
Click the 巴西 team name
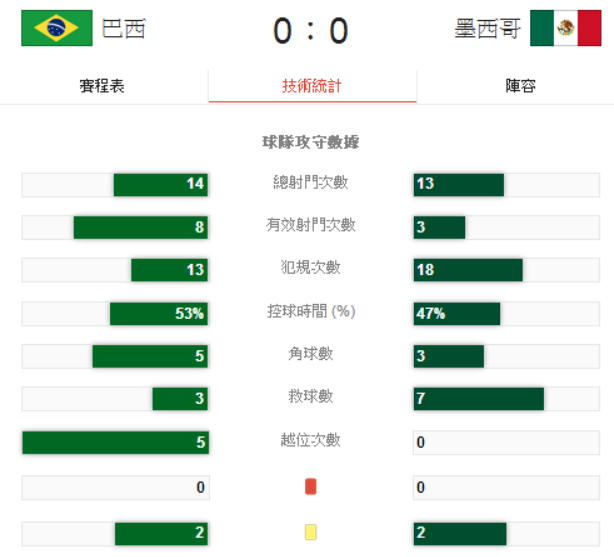click(124, 29)
